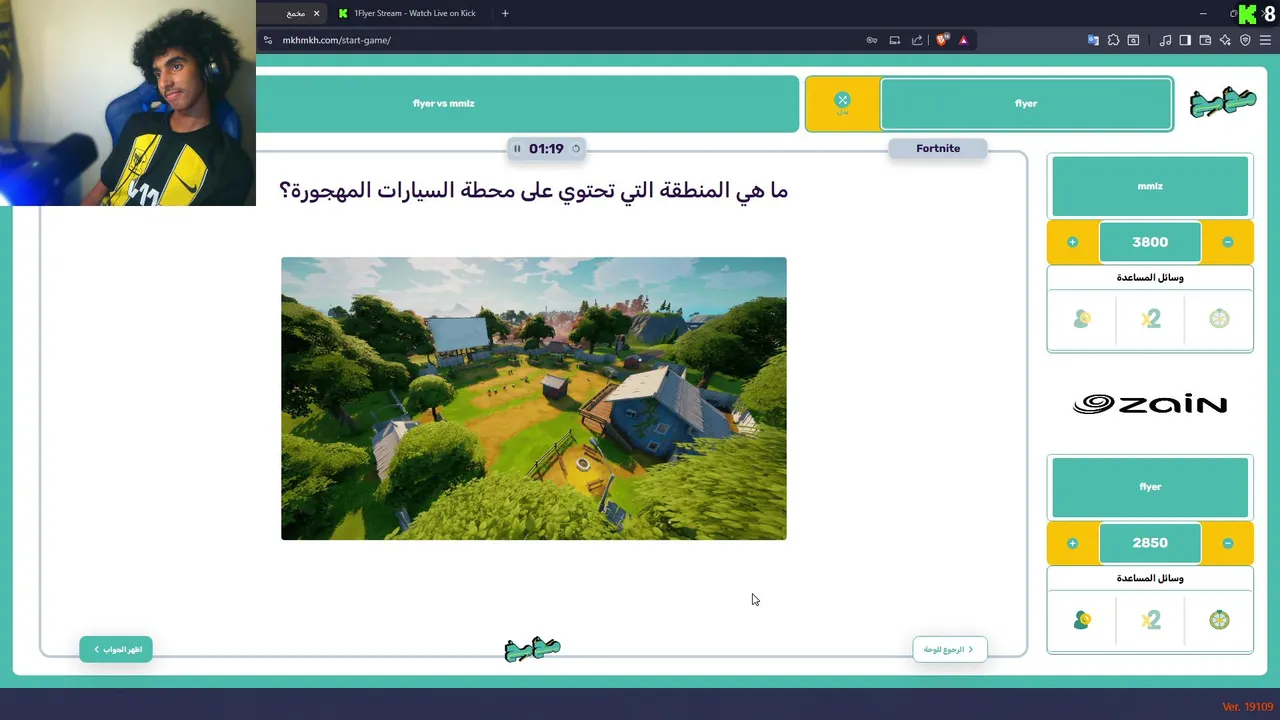The image size is (1280, 720).
Task: Reset the countdown timer with the circular arrow
Action: [x=576, y=148]
